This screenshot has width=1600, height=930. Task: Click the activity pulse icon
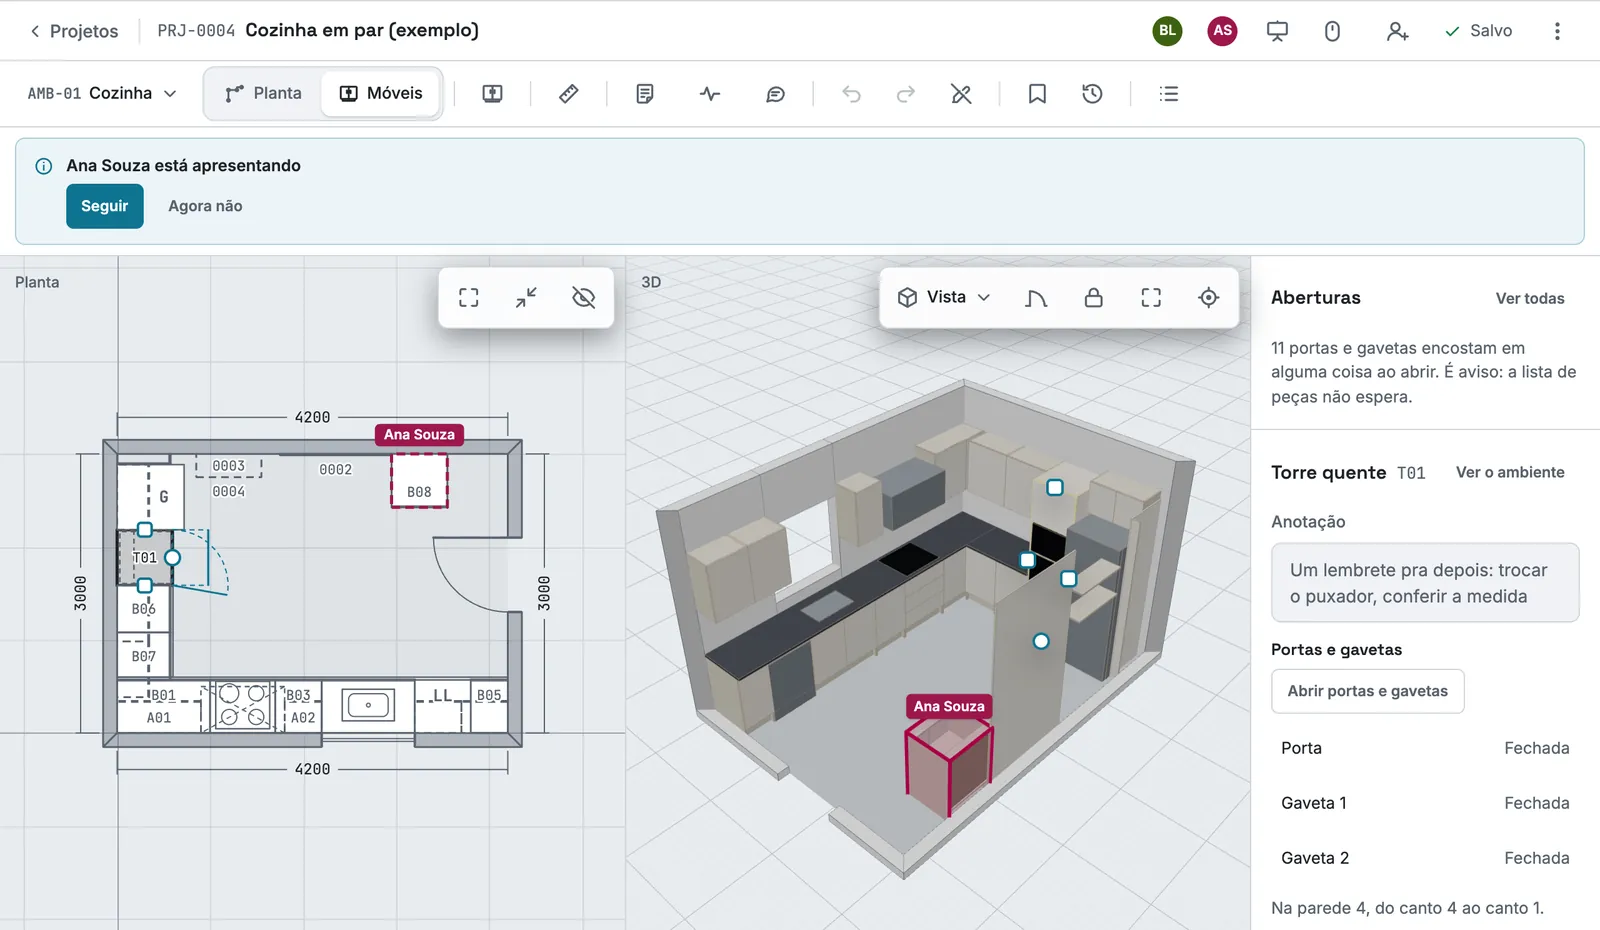point(710,94)
